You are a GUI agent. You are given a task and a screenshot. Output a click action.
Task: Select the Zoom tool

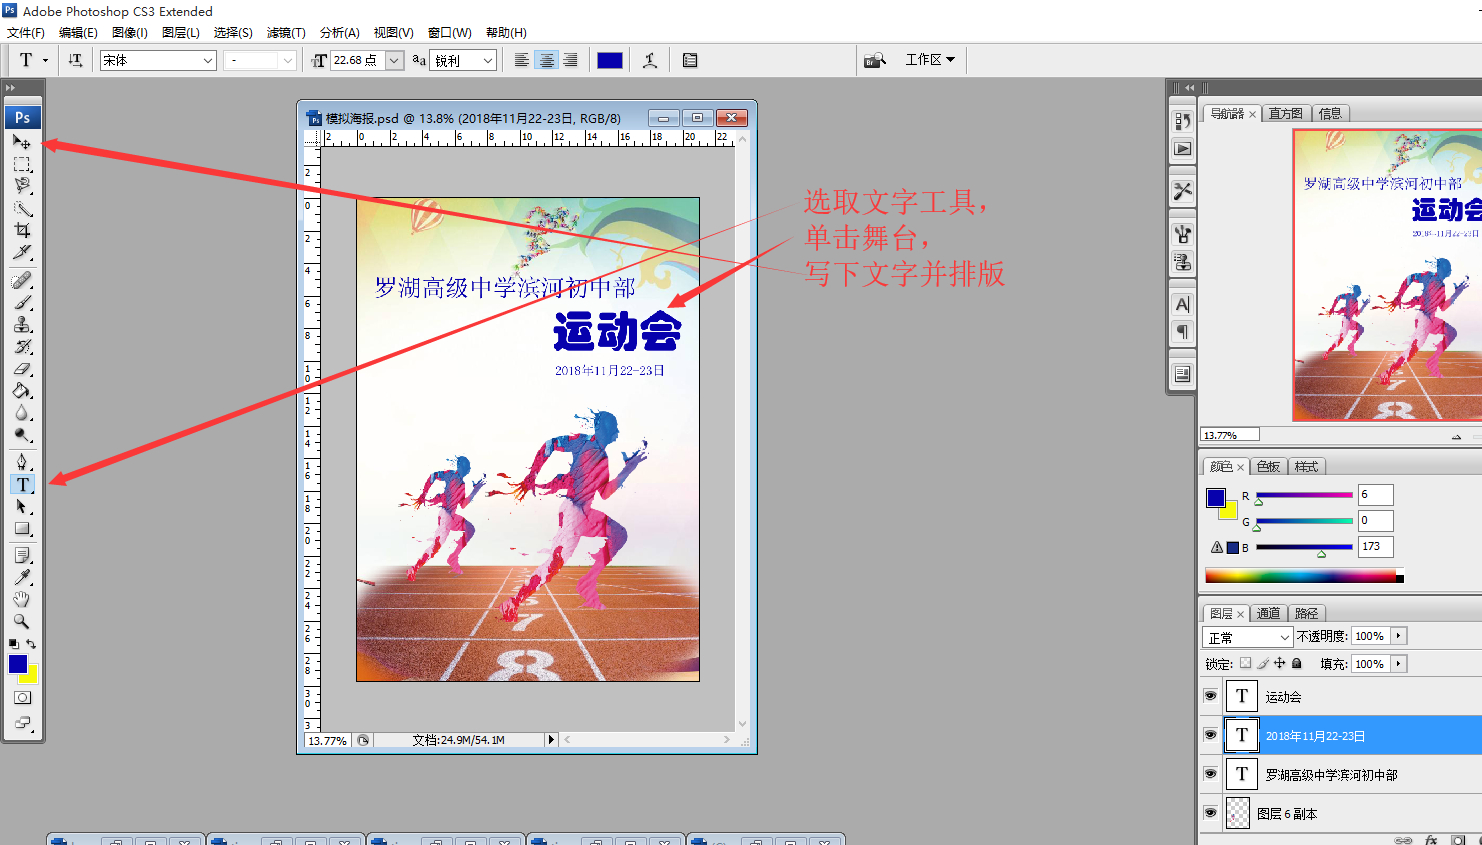[22, 621]
